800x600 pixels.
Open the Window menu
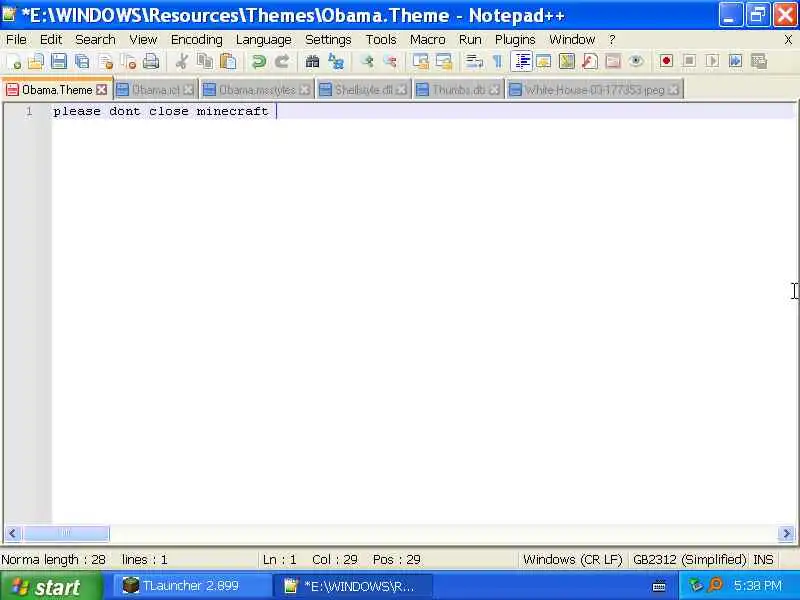572,39
